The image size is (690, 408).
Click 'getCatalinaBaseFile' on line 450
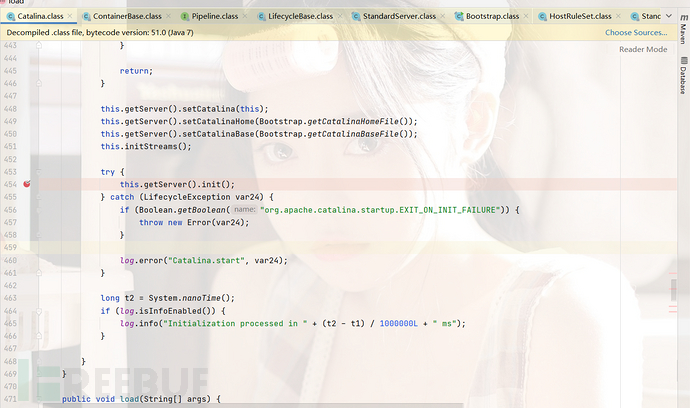point(353,134)
